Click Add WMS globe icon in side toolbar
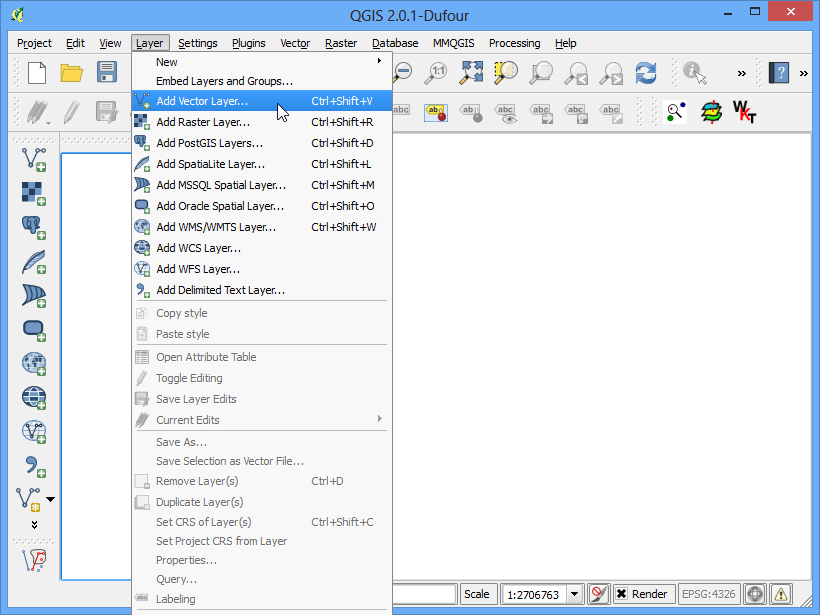This screenshot has width=820, height=615. pyautogui.click(x=34, y=364)
